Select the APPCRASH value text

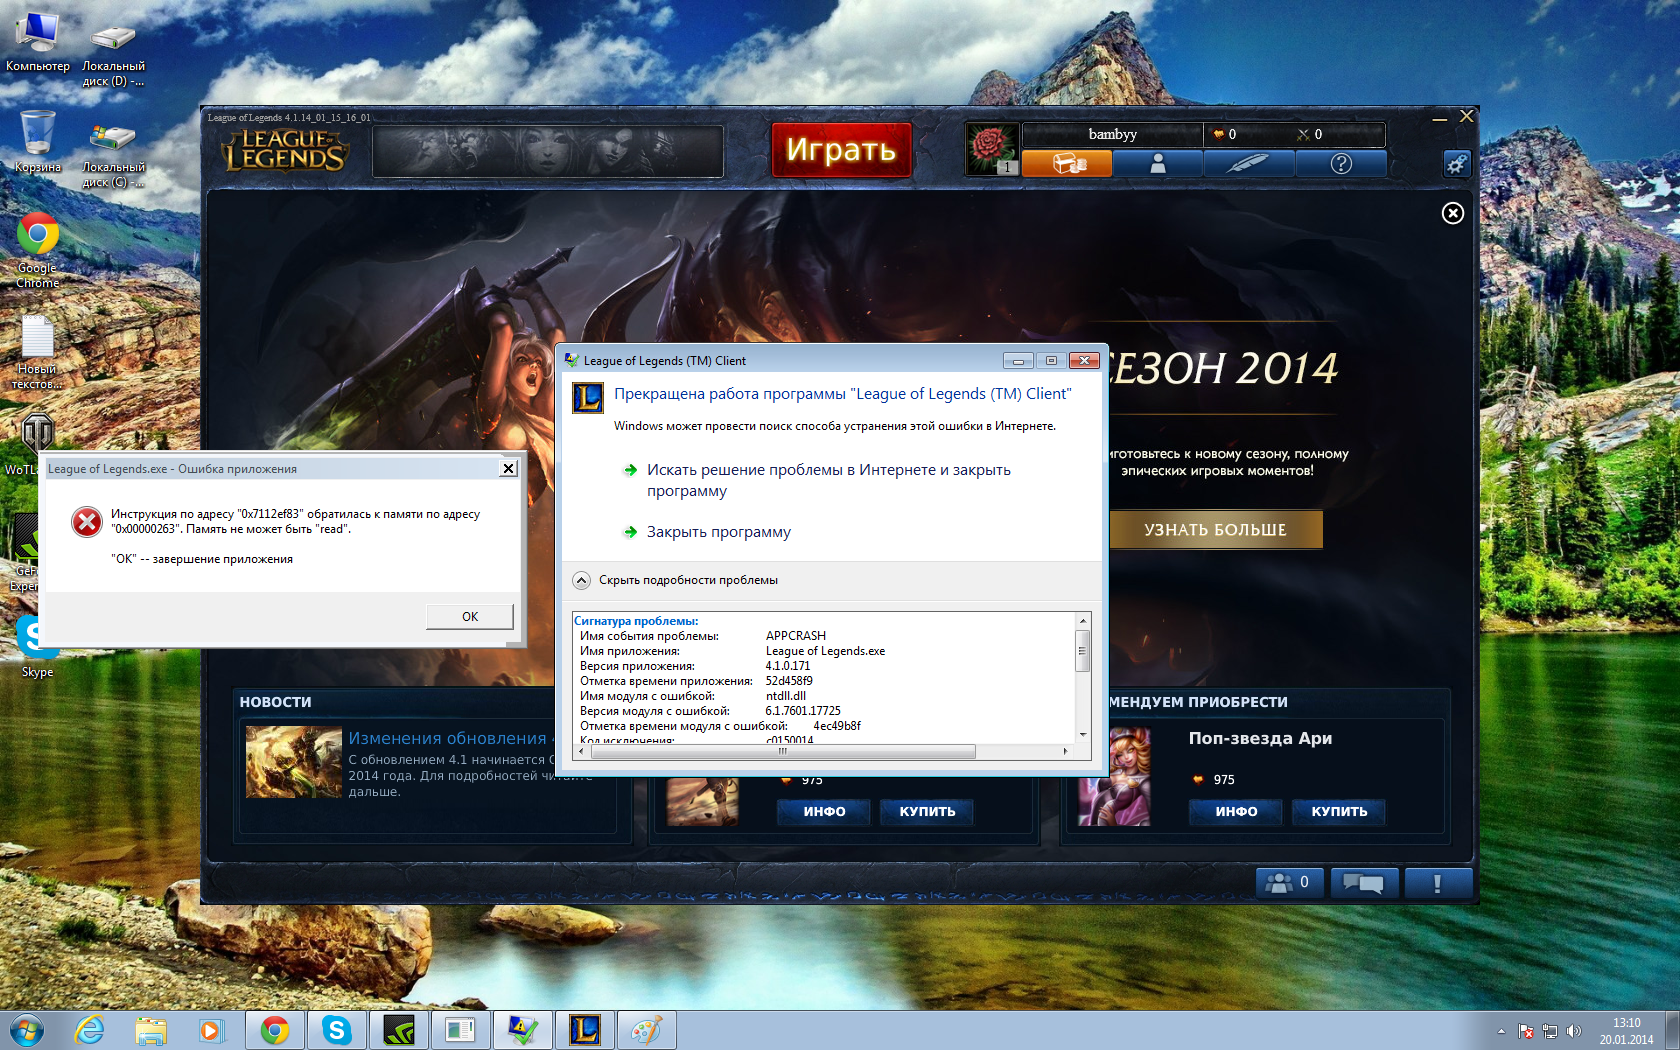tap(796, 636)
